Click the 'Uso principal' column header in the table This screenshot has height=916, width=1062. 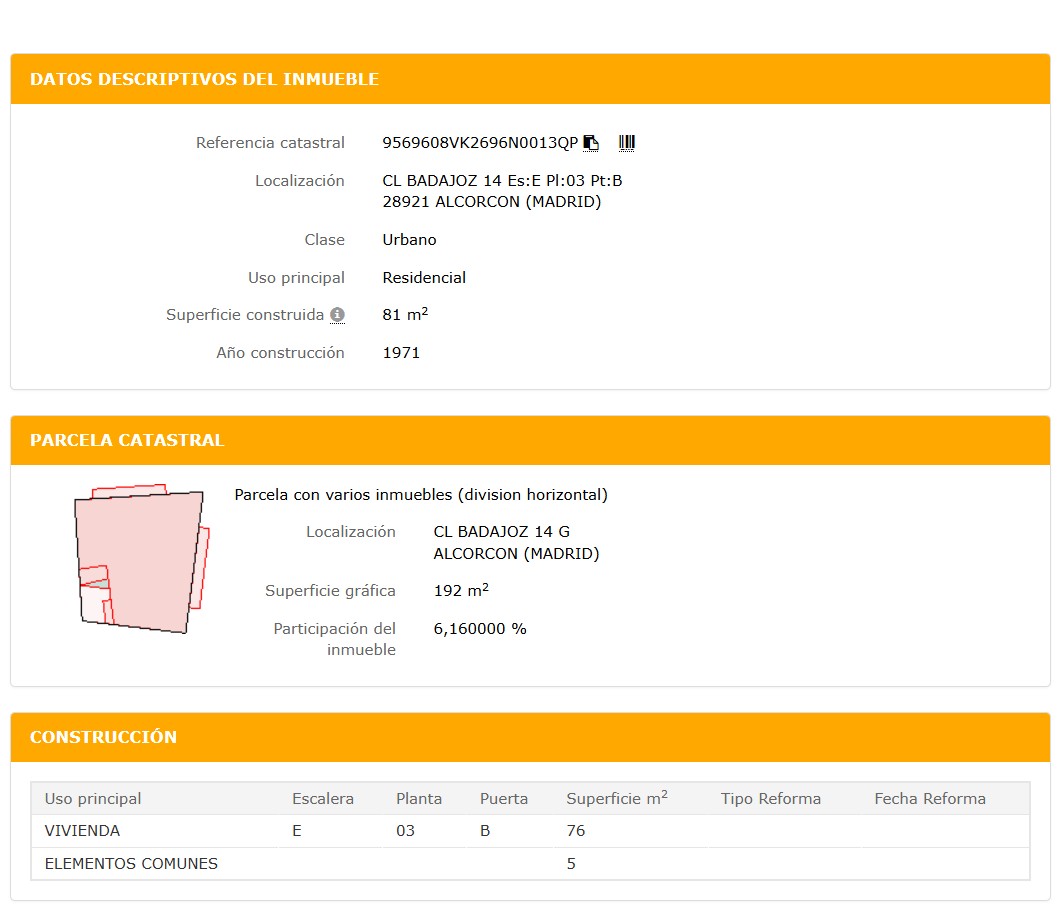[93, 798]
